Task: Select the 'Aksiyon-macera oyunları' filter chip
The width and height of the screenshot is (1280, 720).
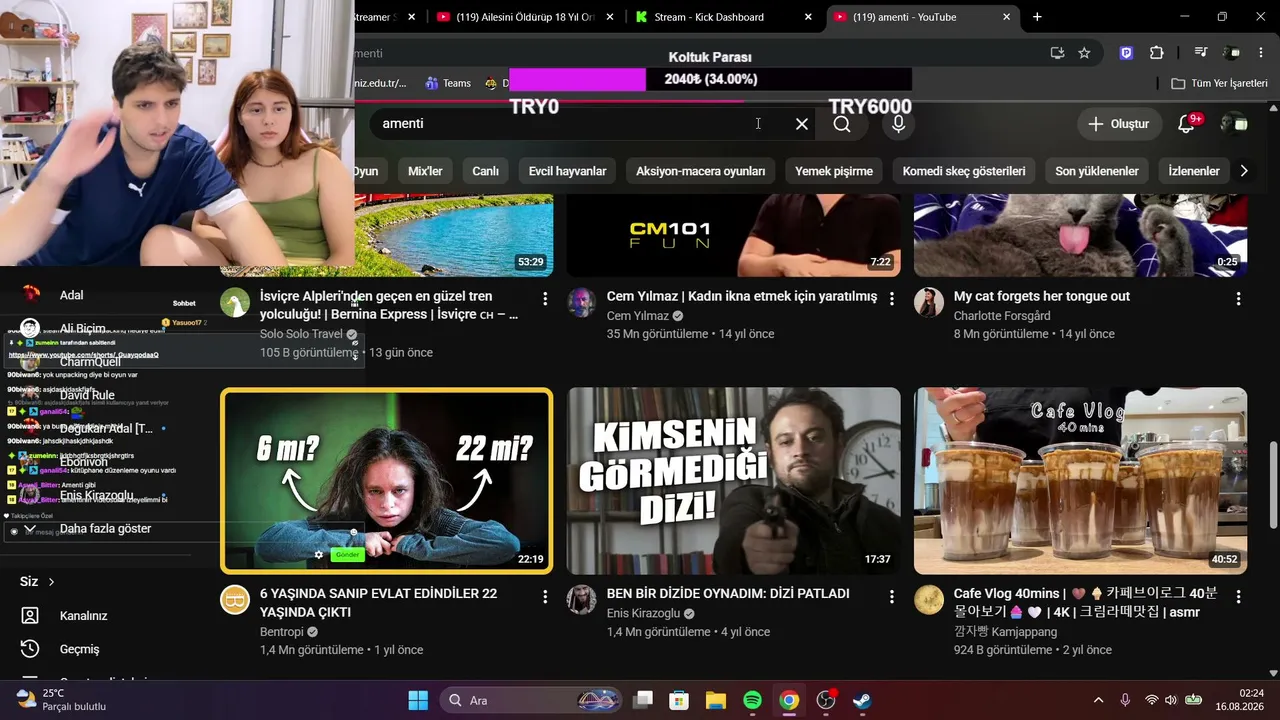Action: coord(701,171)
